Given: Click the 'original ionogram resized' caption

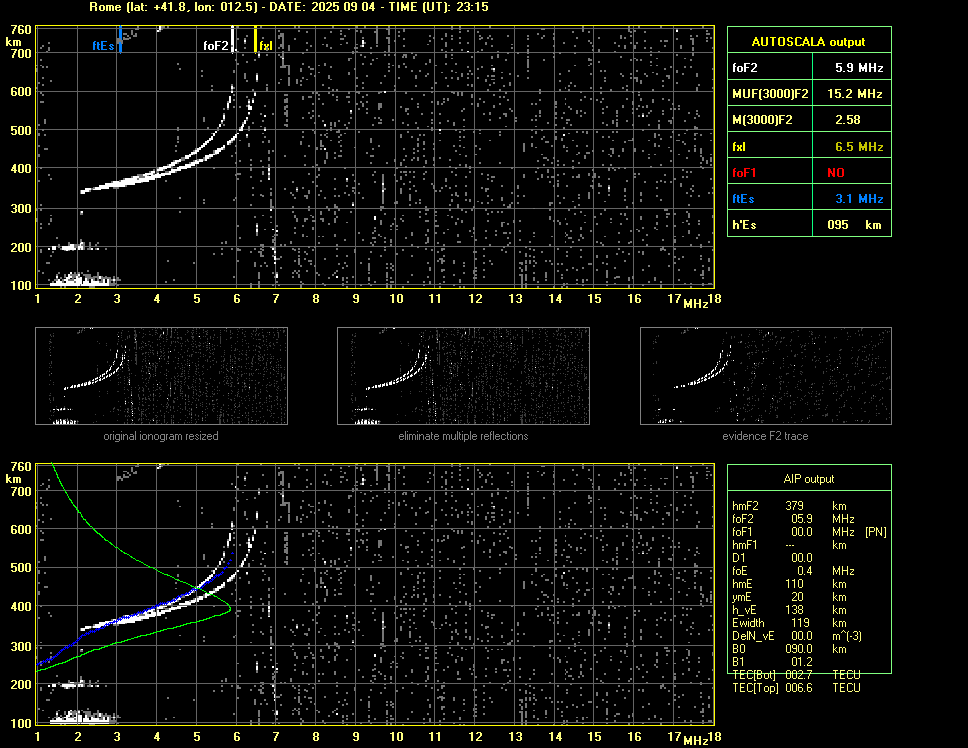Looking at the screenshot, I should click(161, 436).
